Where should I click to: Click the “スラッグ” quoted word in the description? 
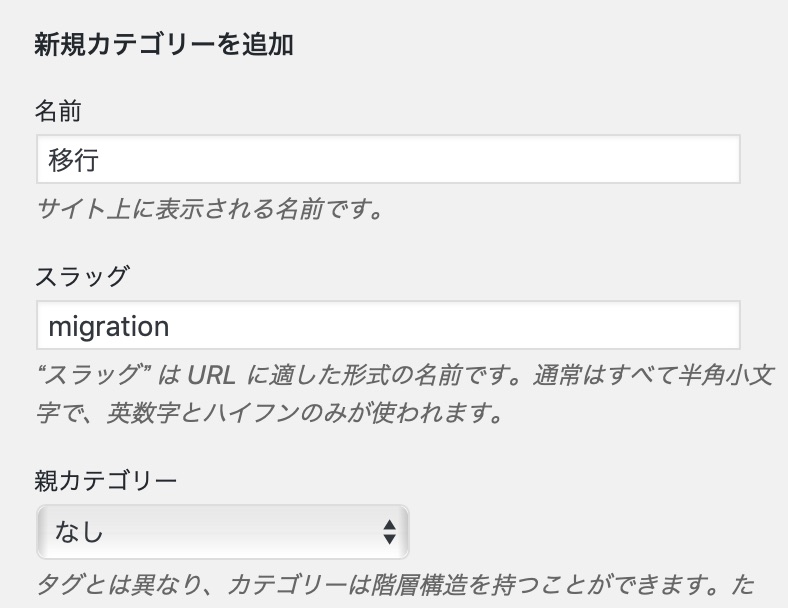tap(94, 374)
